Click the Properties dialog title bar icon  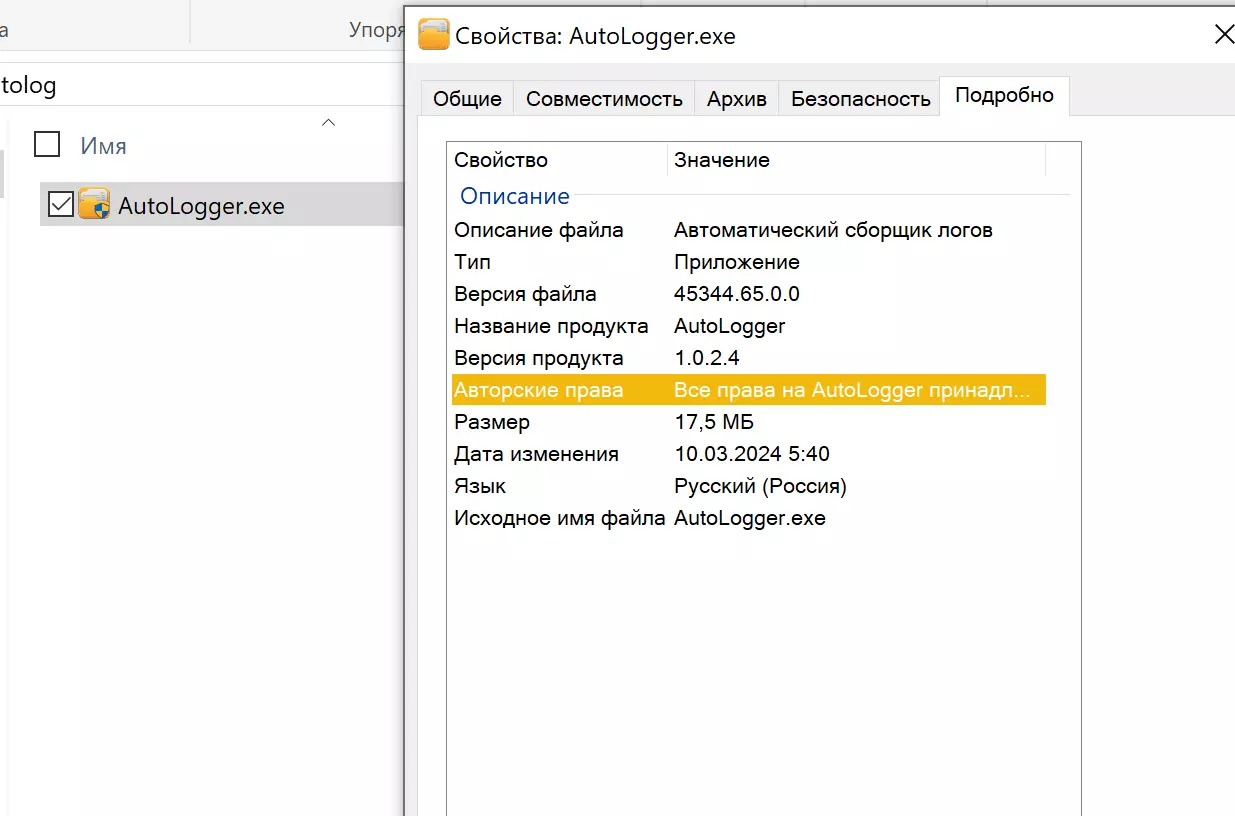click(434, 35)
